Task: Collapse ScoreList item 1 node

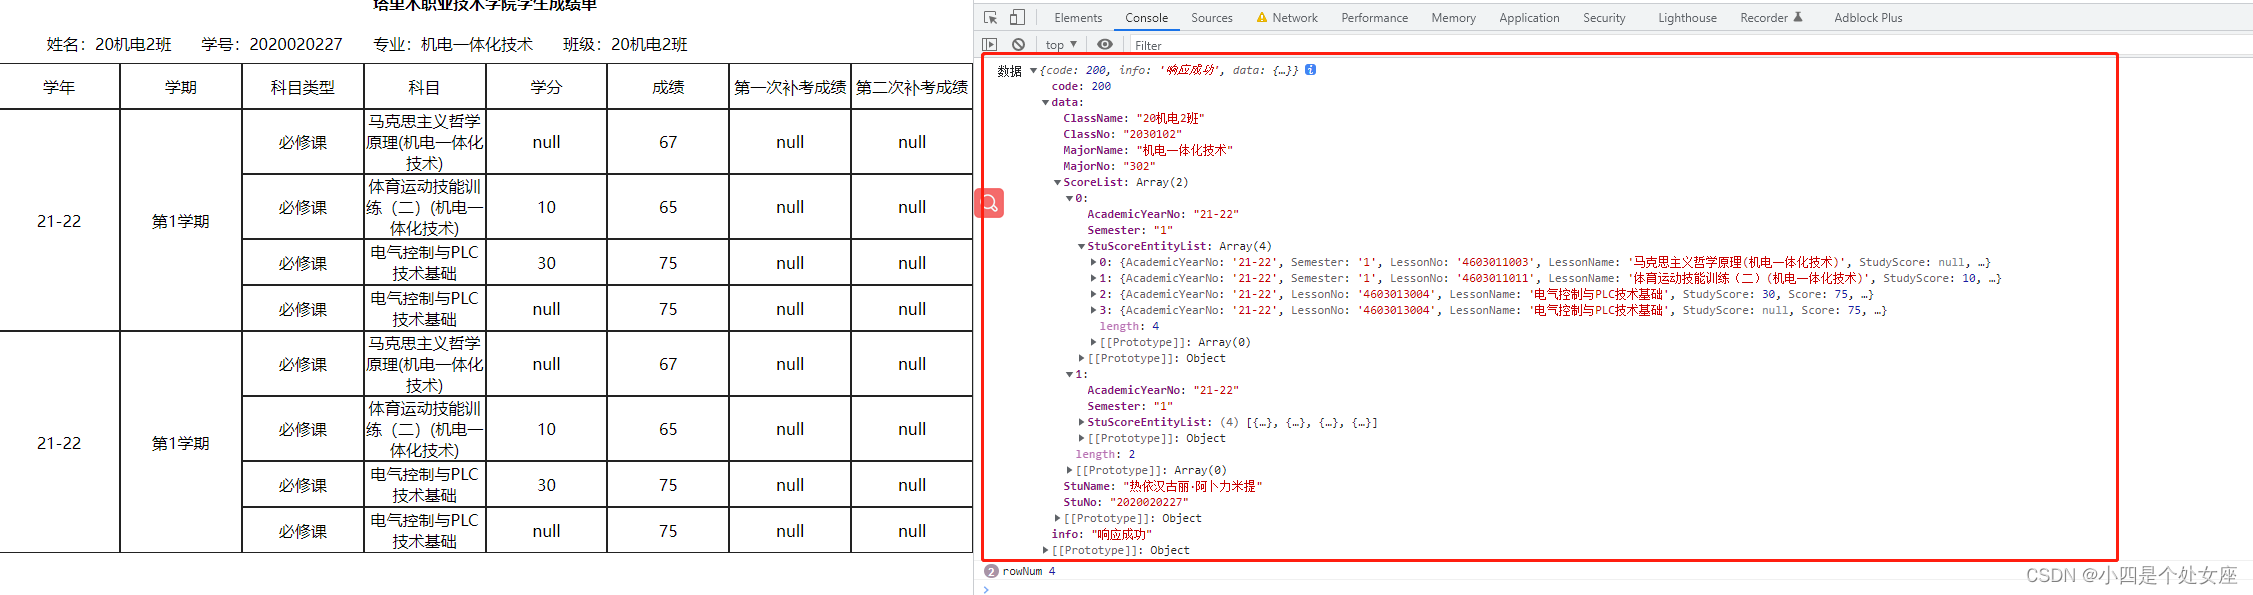Action: tap(1069, 374)
